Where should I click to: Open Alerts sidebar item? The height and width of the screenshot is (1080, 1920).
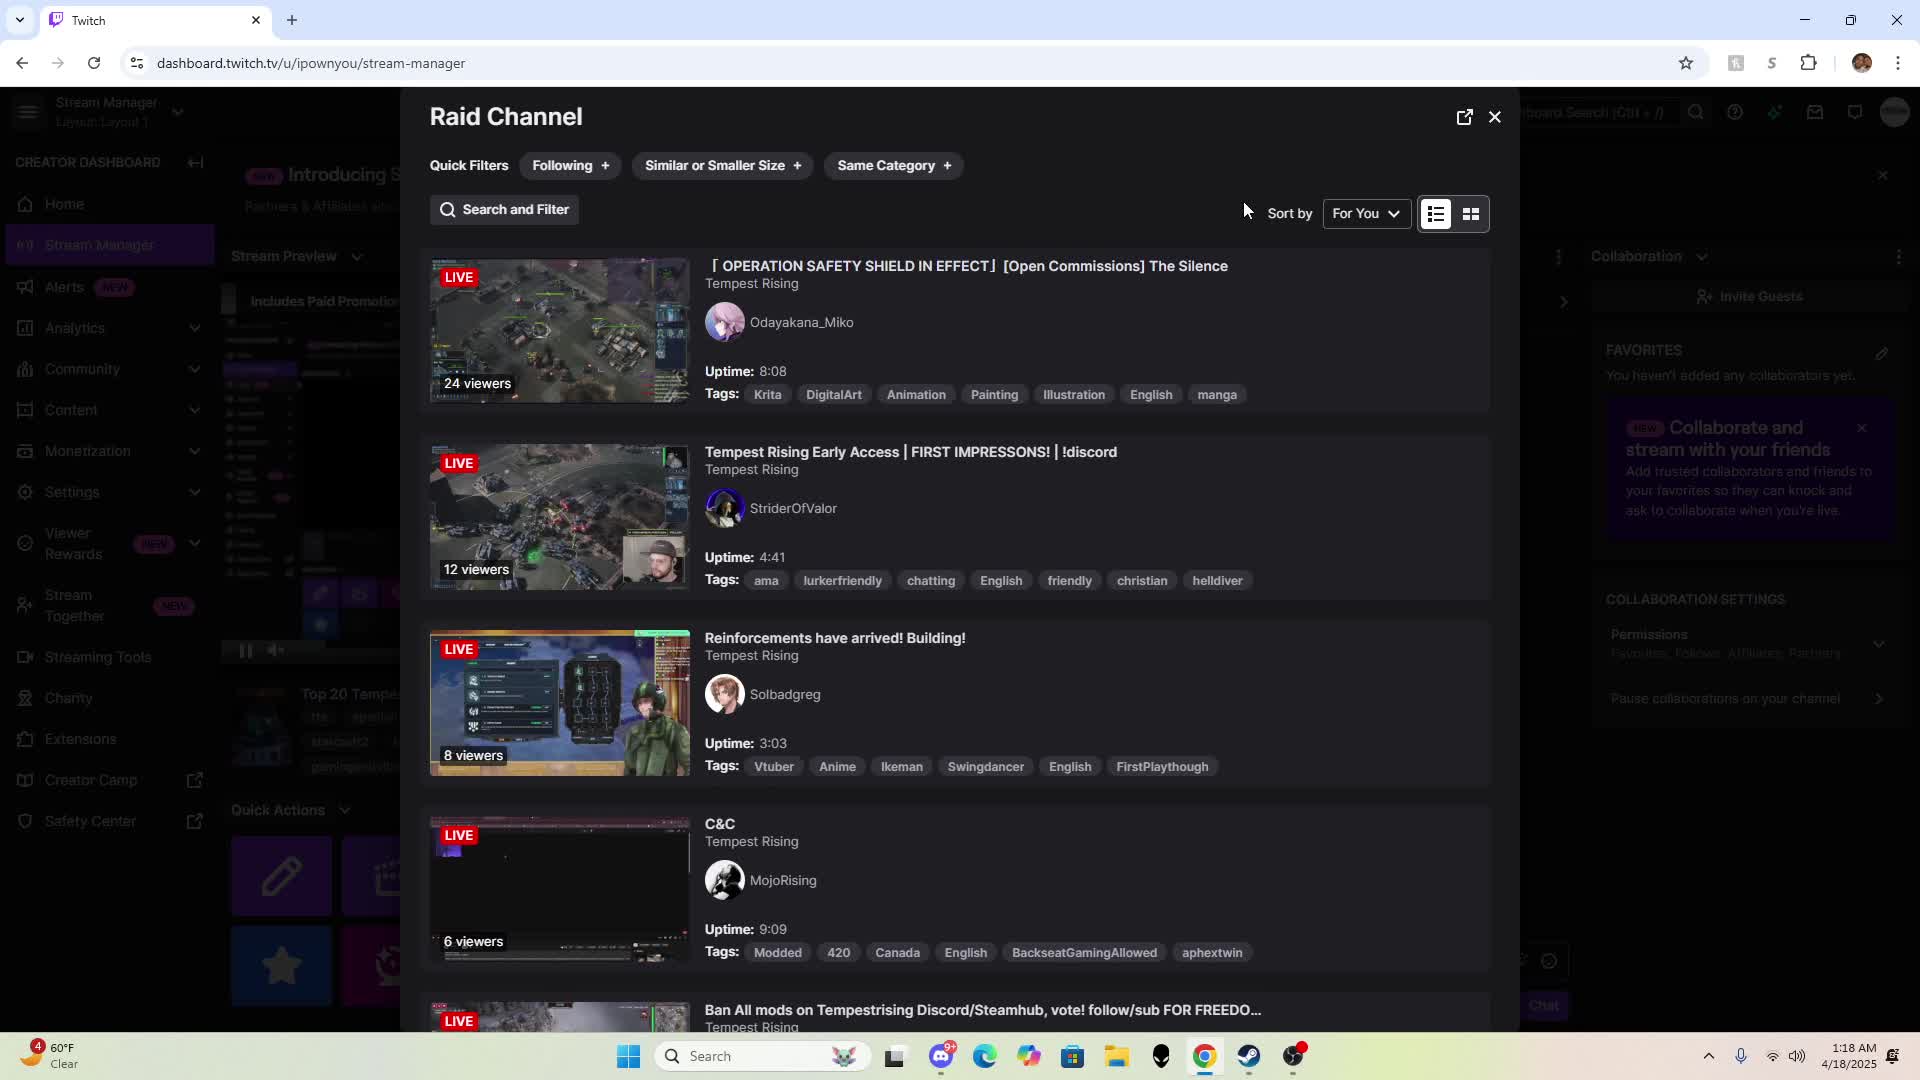pyautogui.click(x=110, y=287)
